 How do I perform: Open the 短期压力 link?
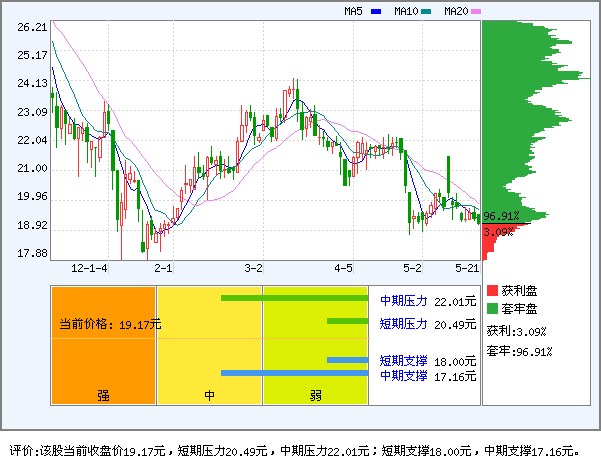point(403,323)
